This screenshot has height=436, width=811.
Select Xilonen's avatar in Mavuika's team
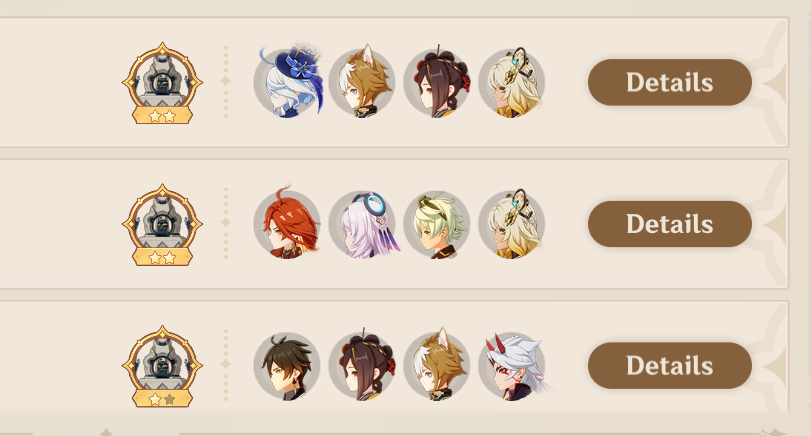[512, 223]
